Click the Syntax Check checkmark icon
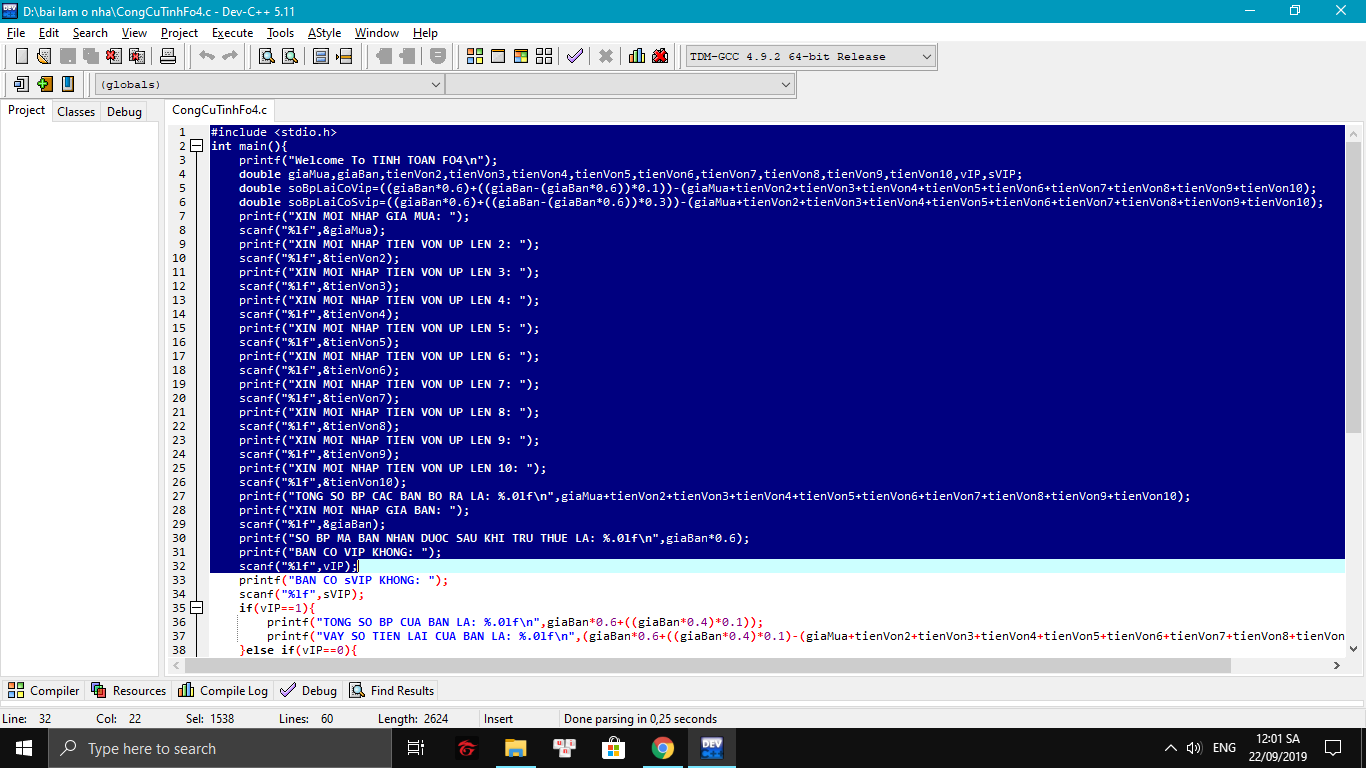Screen dimensions: 1366x768 tap(574, 56)
